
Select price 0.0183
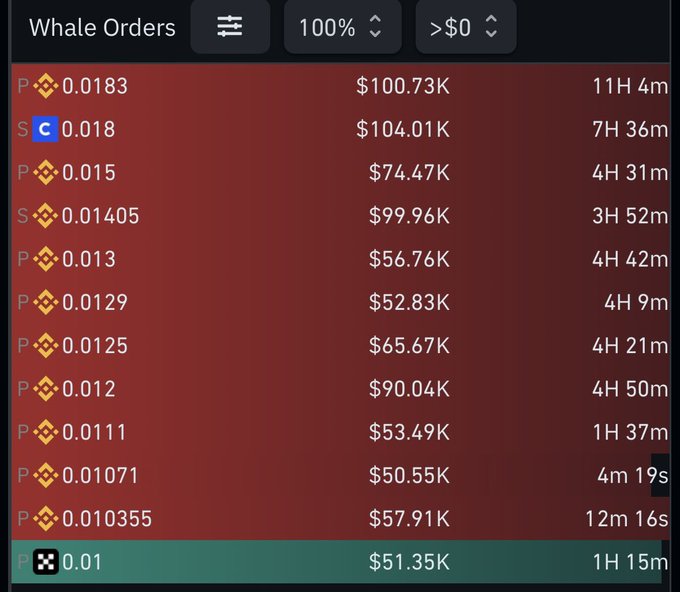[x=95, y=86]
